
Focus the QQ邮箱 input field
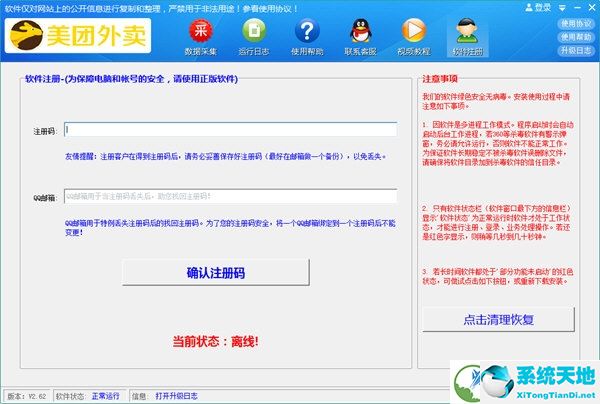coord(231,196)
